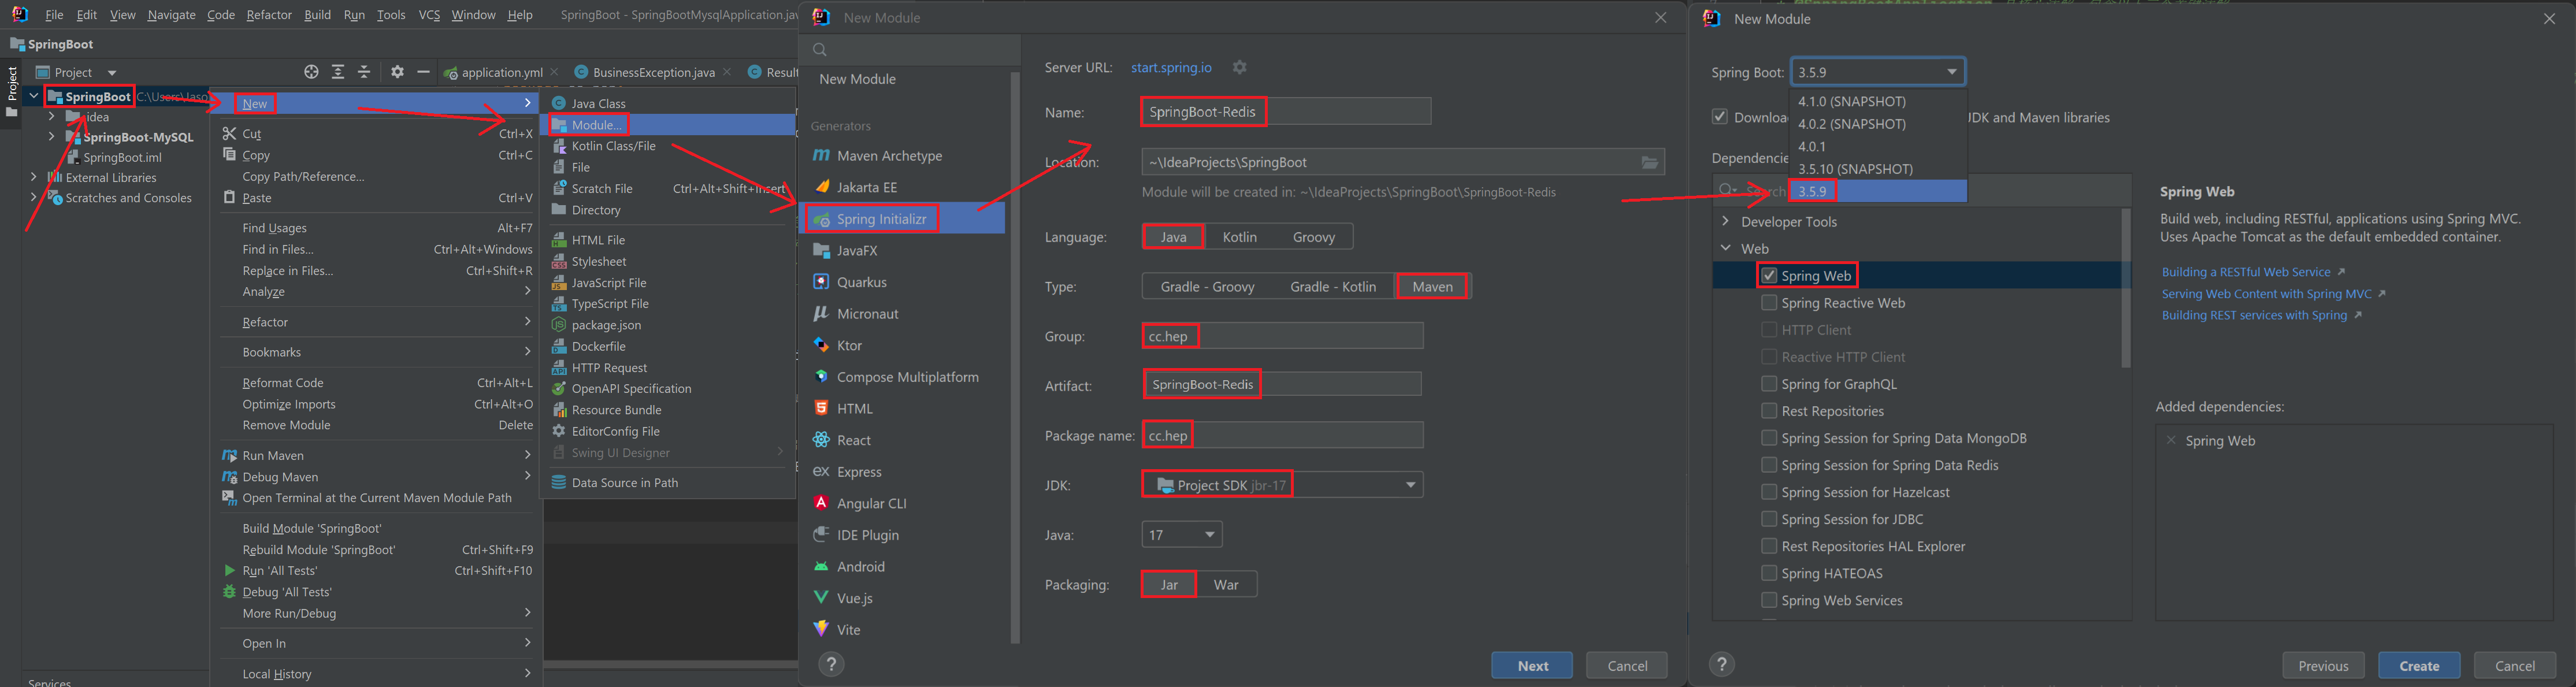Open the Java version dropdown
Viewport: 2576px width, 687px height.
[x=1181, y=535]
